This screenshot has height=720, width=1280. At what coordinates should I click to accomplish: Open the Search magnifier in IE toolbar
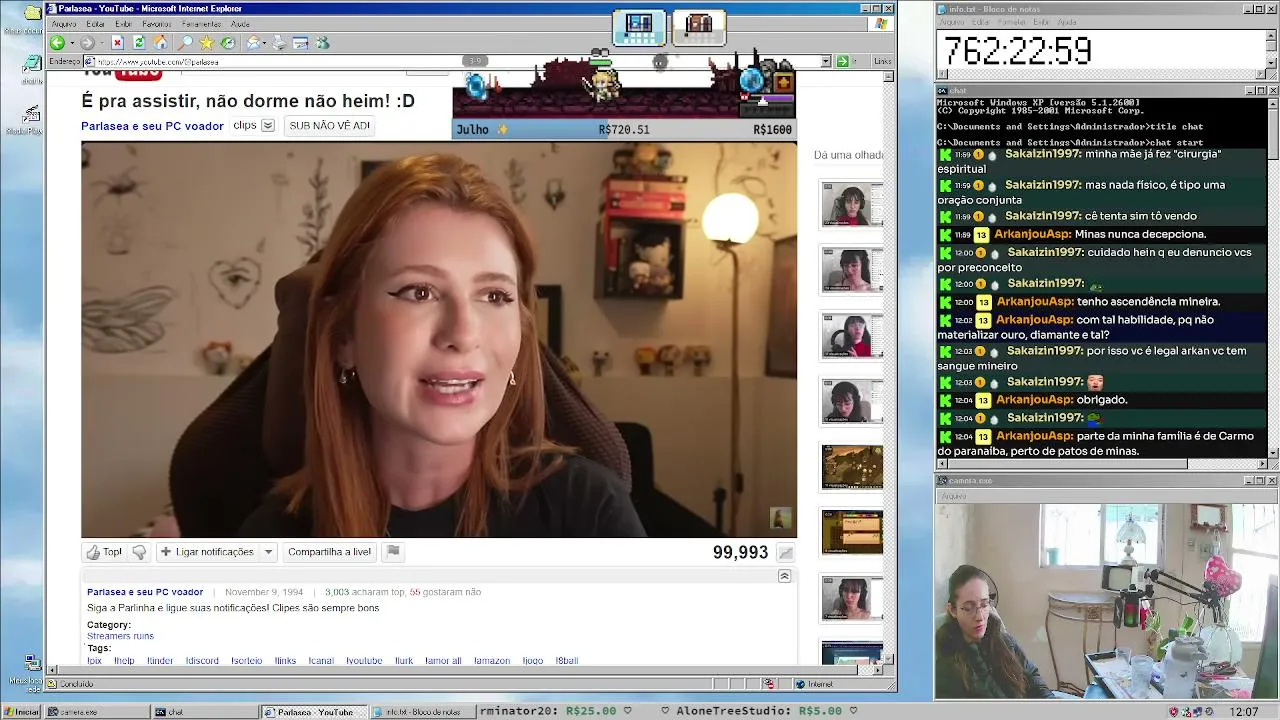[x=185, y=43]
